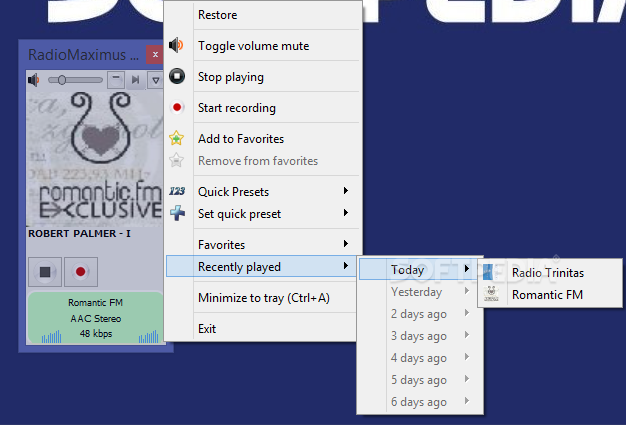Click the 48 kbps bitrate text
The image size is (626, 425).
point(96,333)
